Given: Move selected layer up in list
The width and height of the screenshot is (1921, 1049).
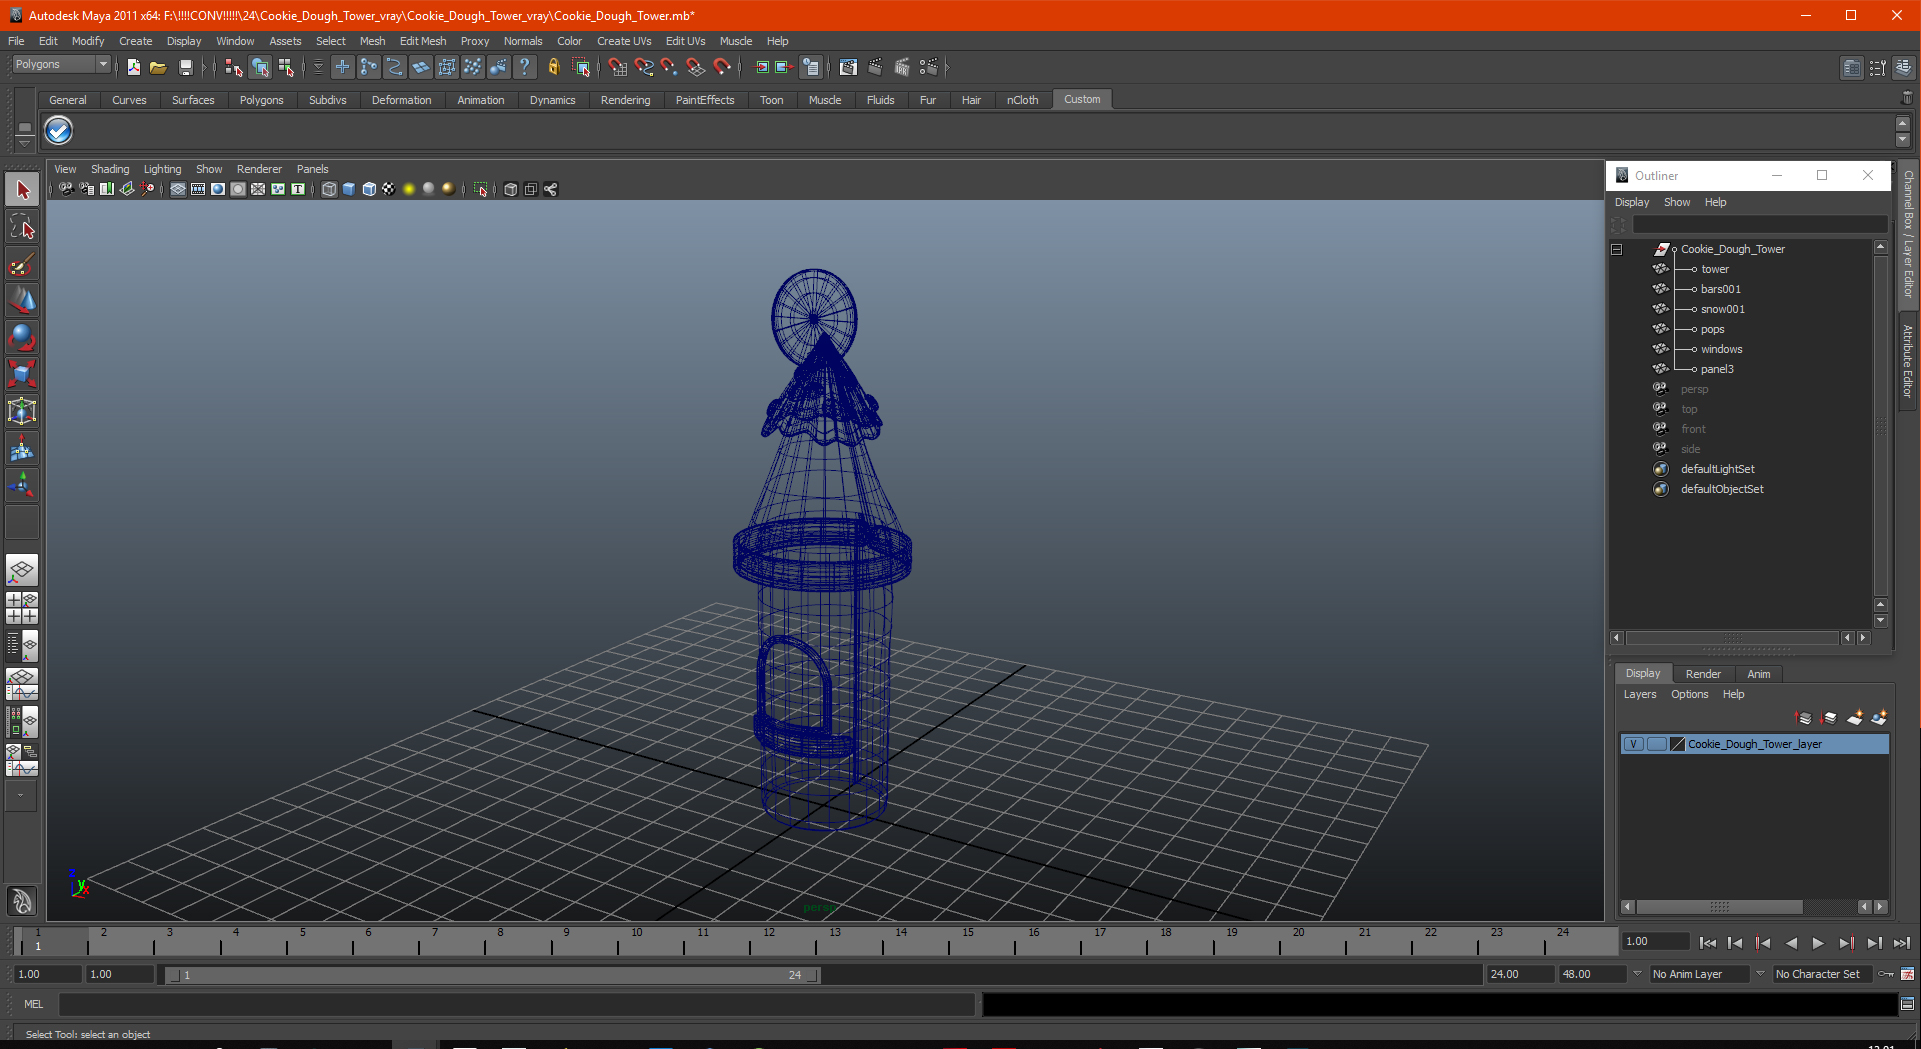Looking at the screenshot, I should (1804, 718).
